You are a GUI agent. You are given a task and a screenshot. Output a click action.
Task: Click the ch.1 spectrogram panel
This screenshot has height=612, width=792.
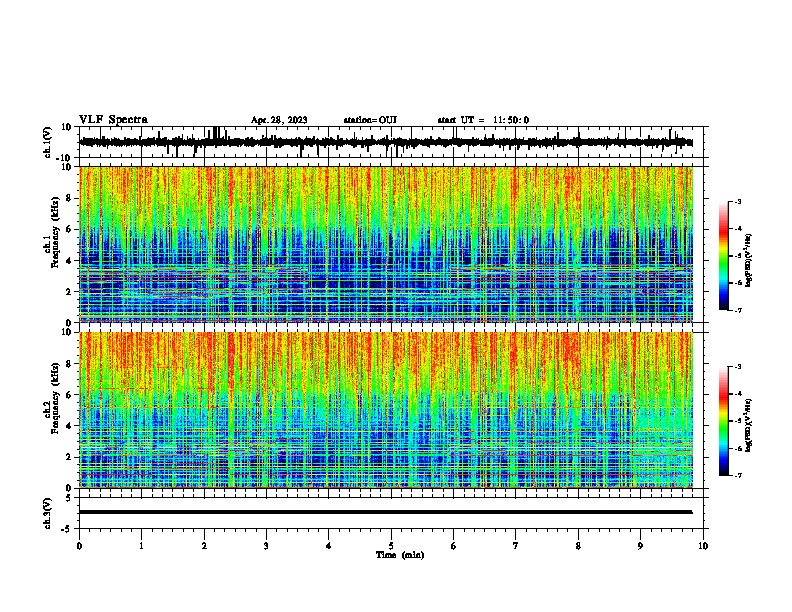(386, 244)
